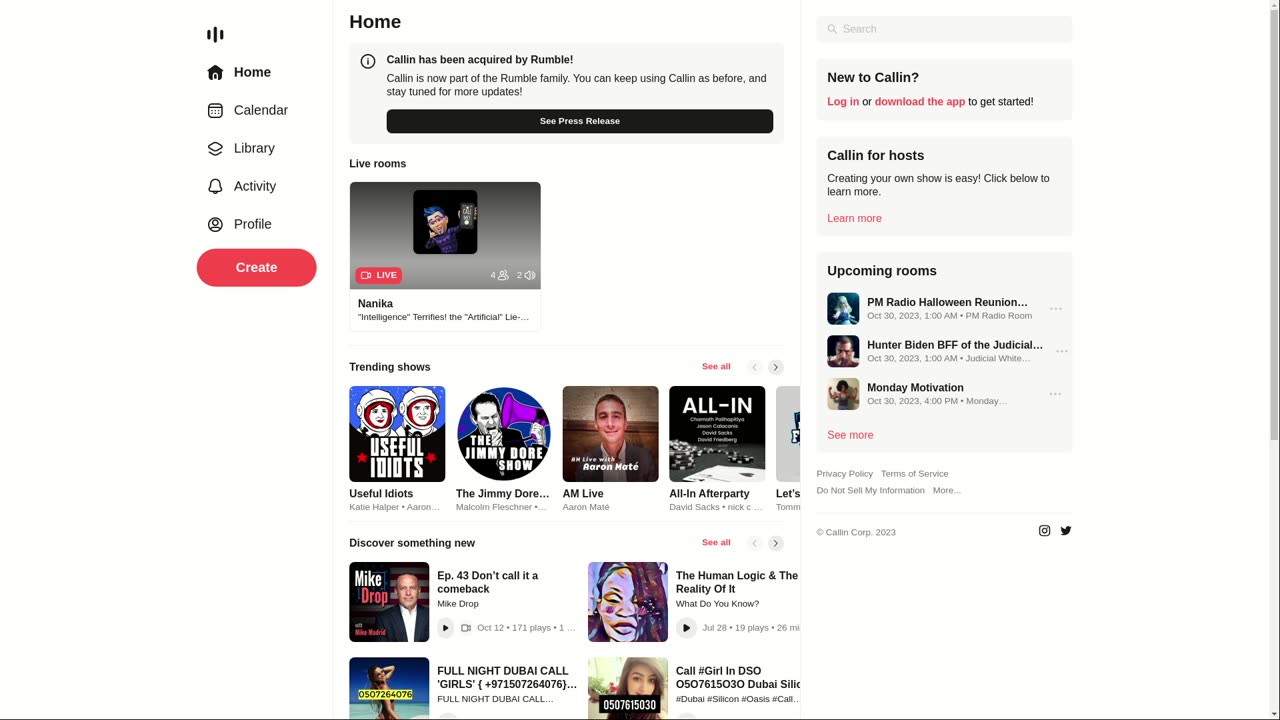Open options for PM Radio Halloween Reunion
1280x720 pixels.
(x=1056, y=309)
